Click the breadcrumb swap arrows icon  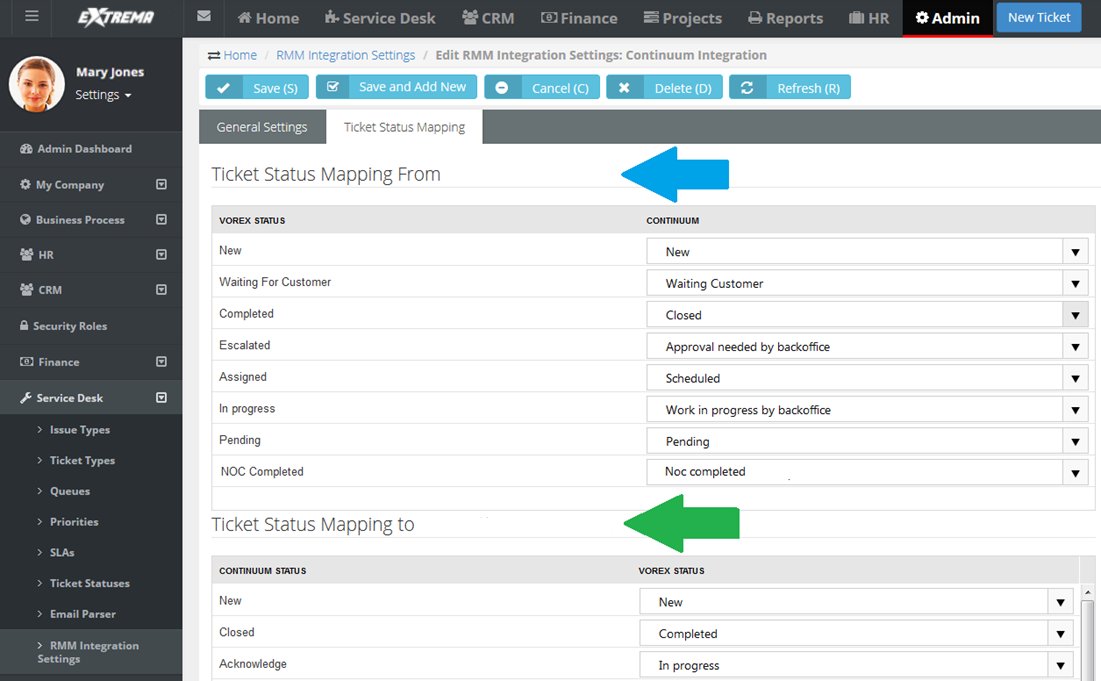click(x=213, y=55)
